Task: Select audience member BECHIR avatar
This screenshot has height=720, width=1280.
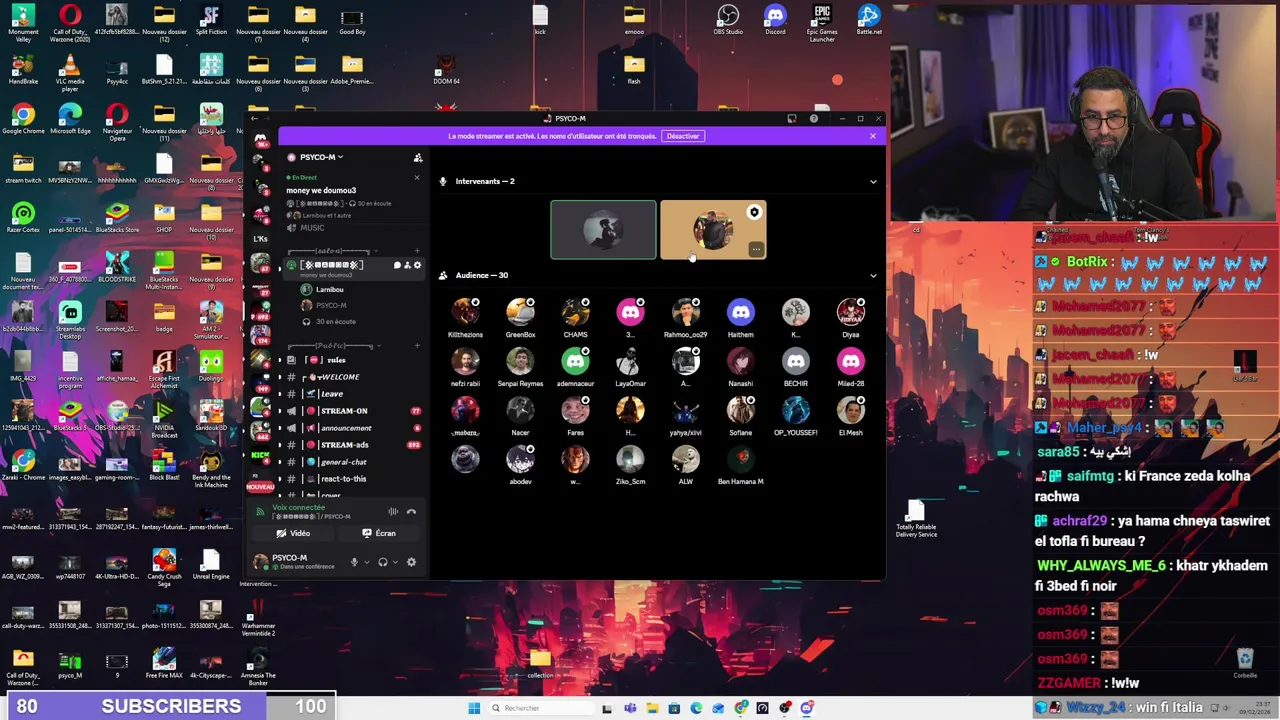Action: point(795,362)
